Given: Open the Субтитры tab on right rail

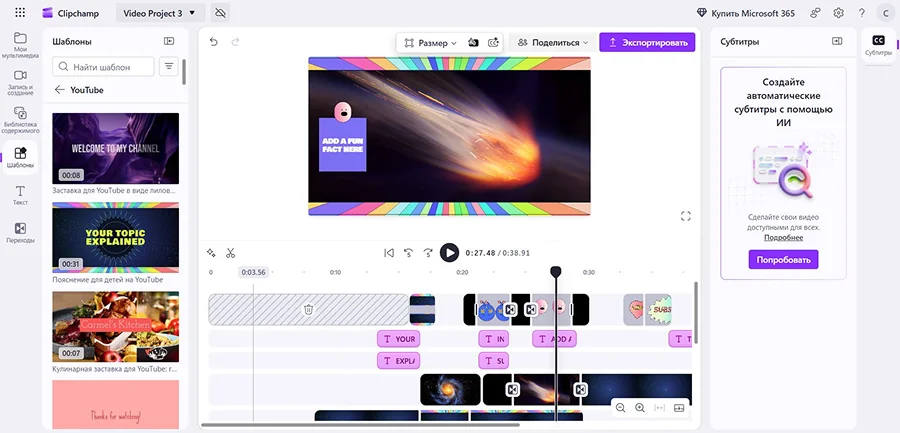Looking at the screenshot, I should (x=878, y=45).
